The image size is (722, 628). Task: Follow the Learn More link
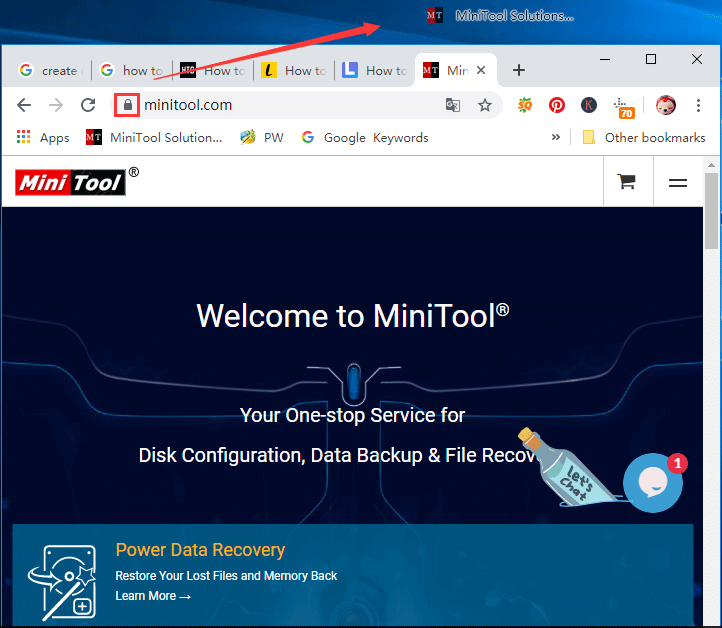pyautogui.click(x=153, y=596)
